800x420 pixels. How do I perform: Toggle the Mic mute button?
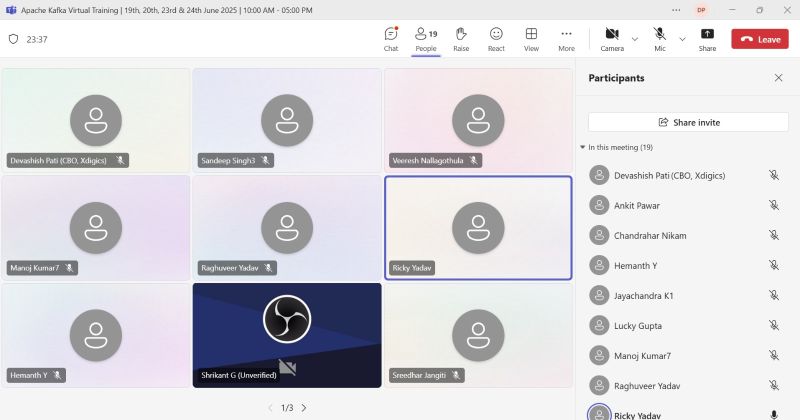click(x=660, y=38)
